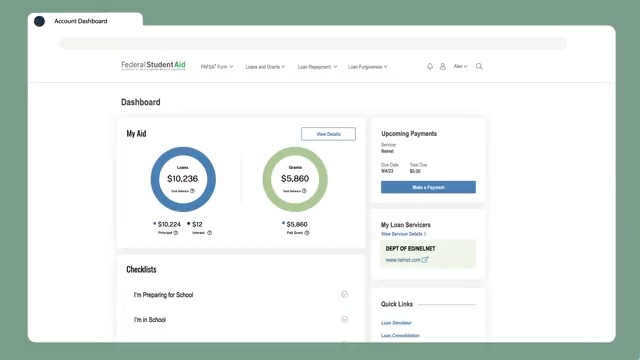Click the 9/4/23 due date value

(387, 171)
